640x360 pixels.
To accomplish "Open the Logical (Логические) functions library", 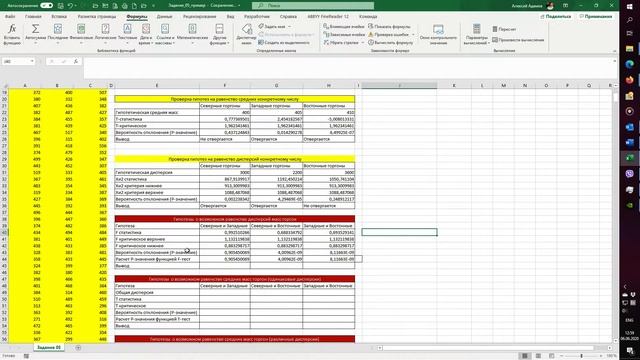I will coord(105,34).
